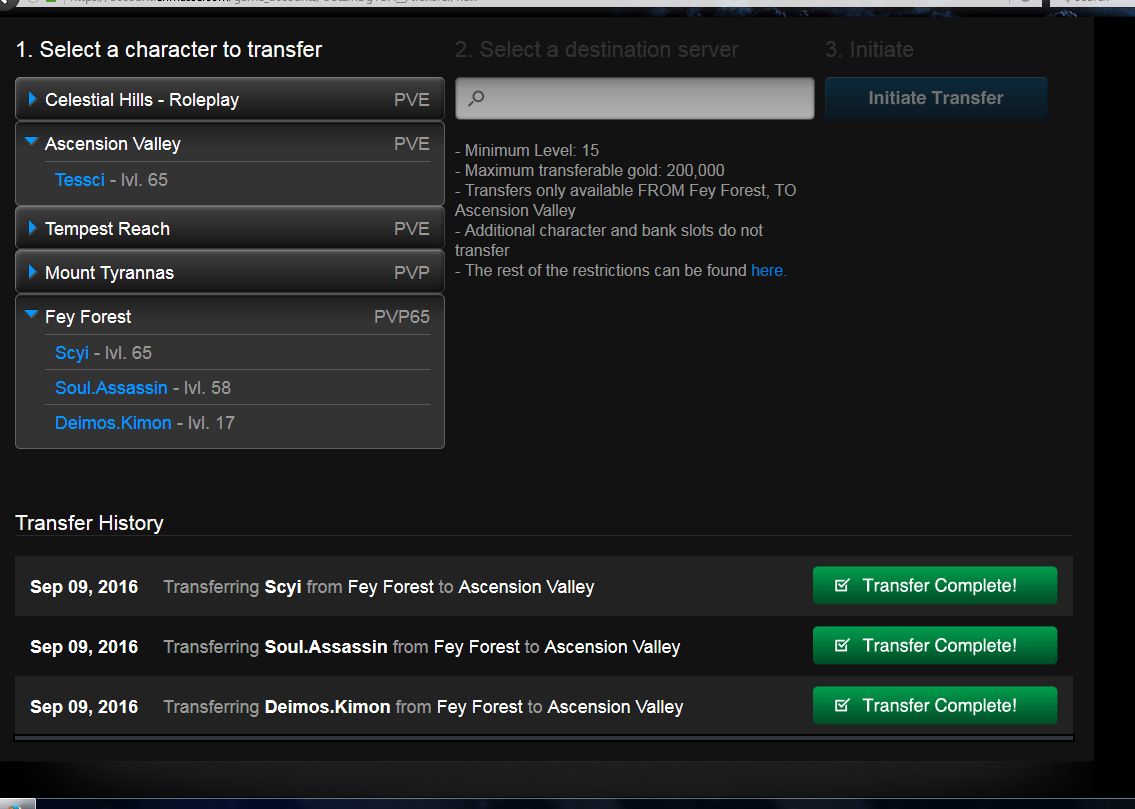Click the checkmark icon in Deimos.Kimon's transfer row
This screenshot has height=809, width=1135.
point(842,706)
